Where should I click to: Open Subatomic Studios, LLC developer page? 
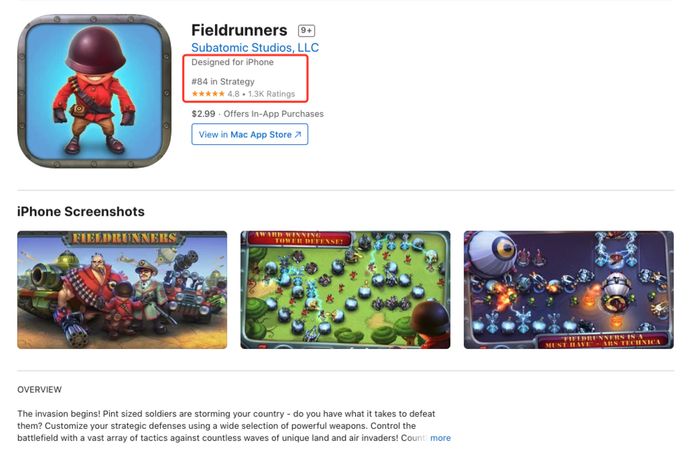click(255, 48)
